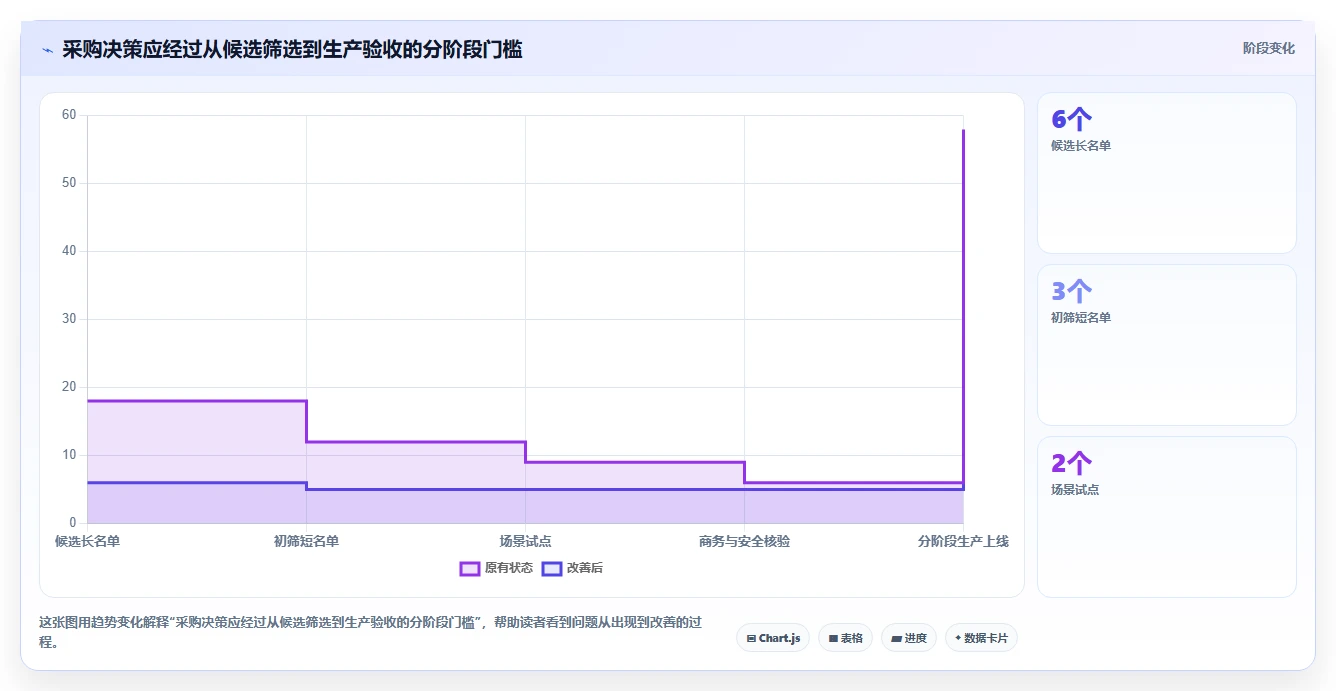The image size is (1336, 691).
Task: Click y-axis tick label 30
Action: [69, 319]
